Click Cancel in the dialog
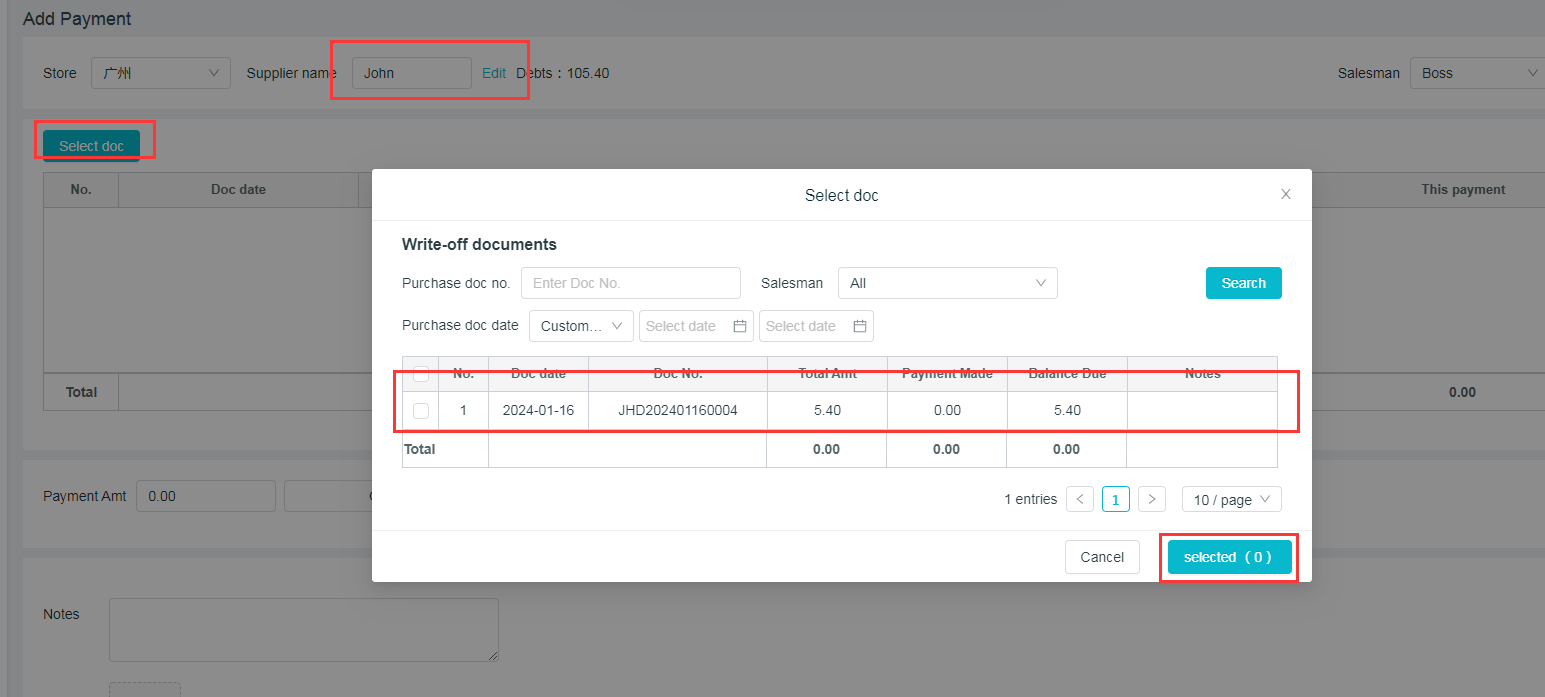Screen dimensions: 1545x697 (1102, 557)
